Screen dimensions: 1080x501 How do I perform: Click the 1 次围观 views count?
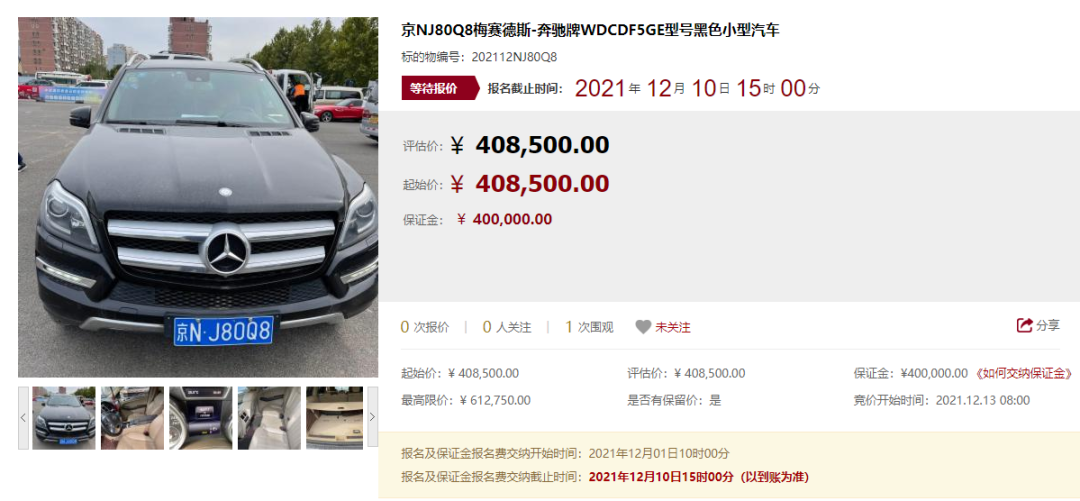tap(589, 327)
